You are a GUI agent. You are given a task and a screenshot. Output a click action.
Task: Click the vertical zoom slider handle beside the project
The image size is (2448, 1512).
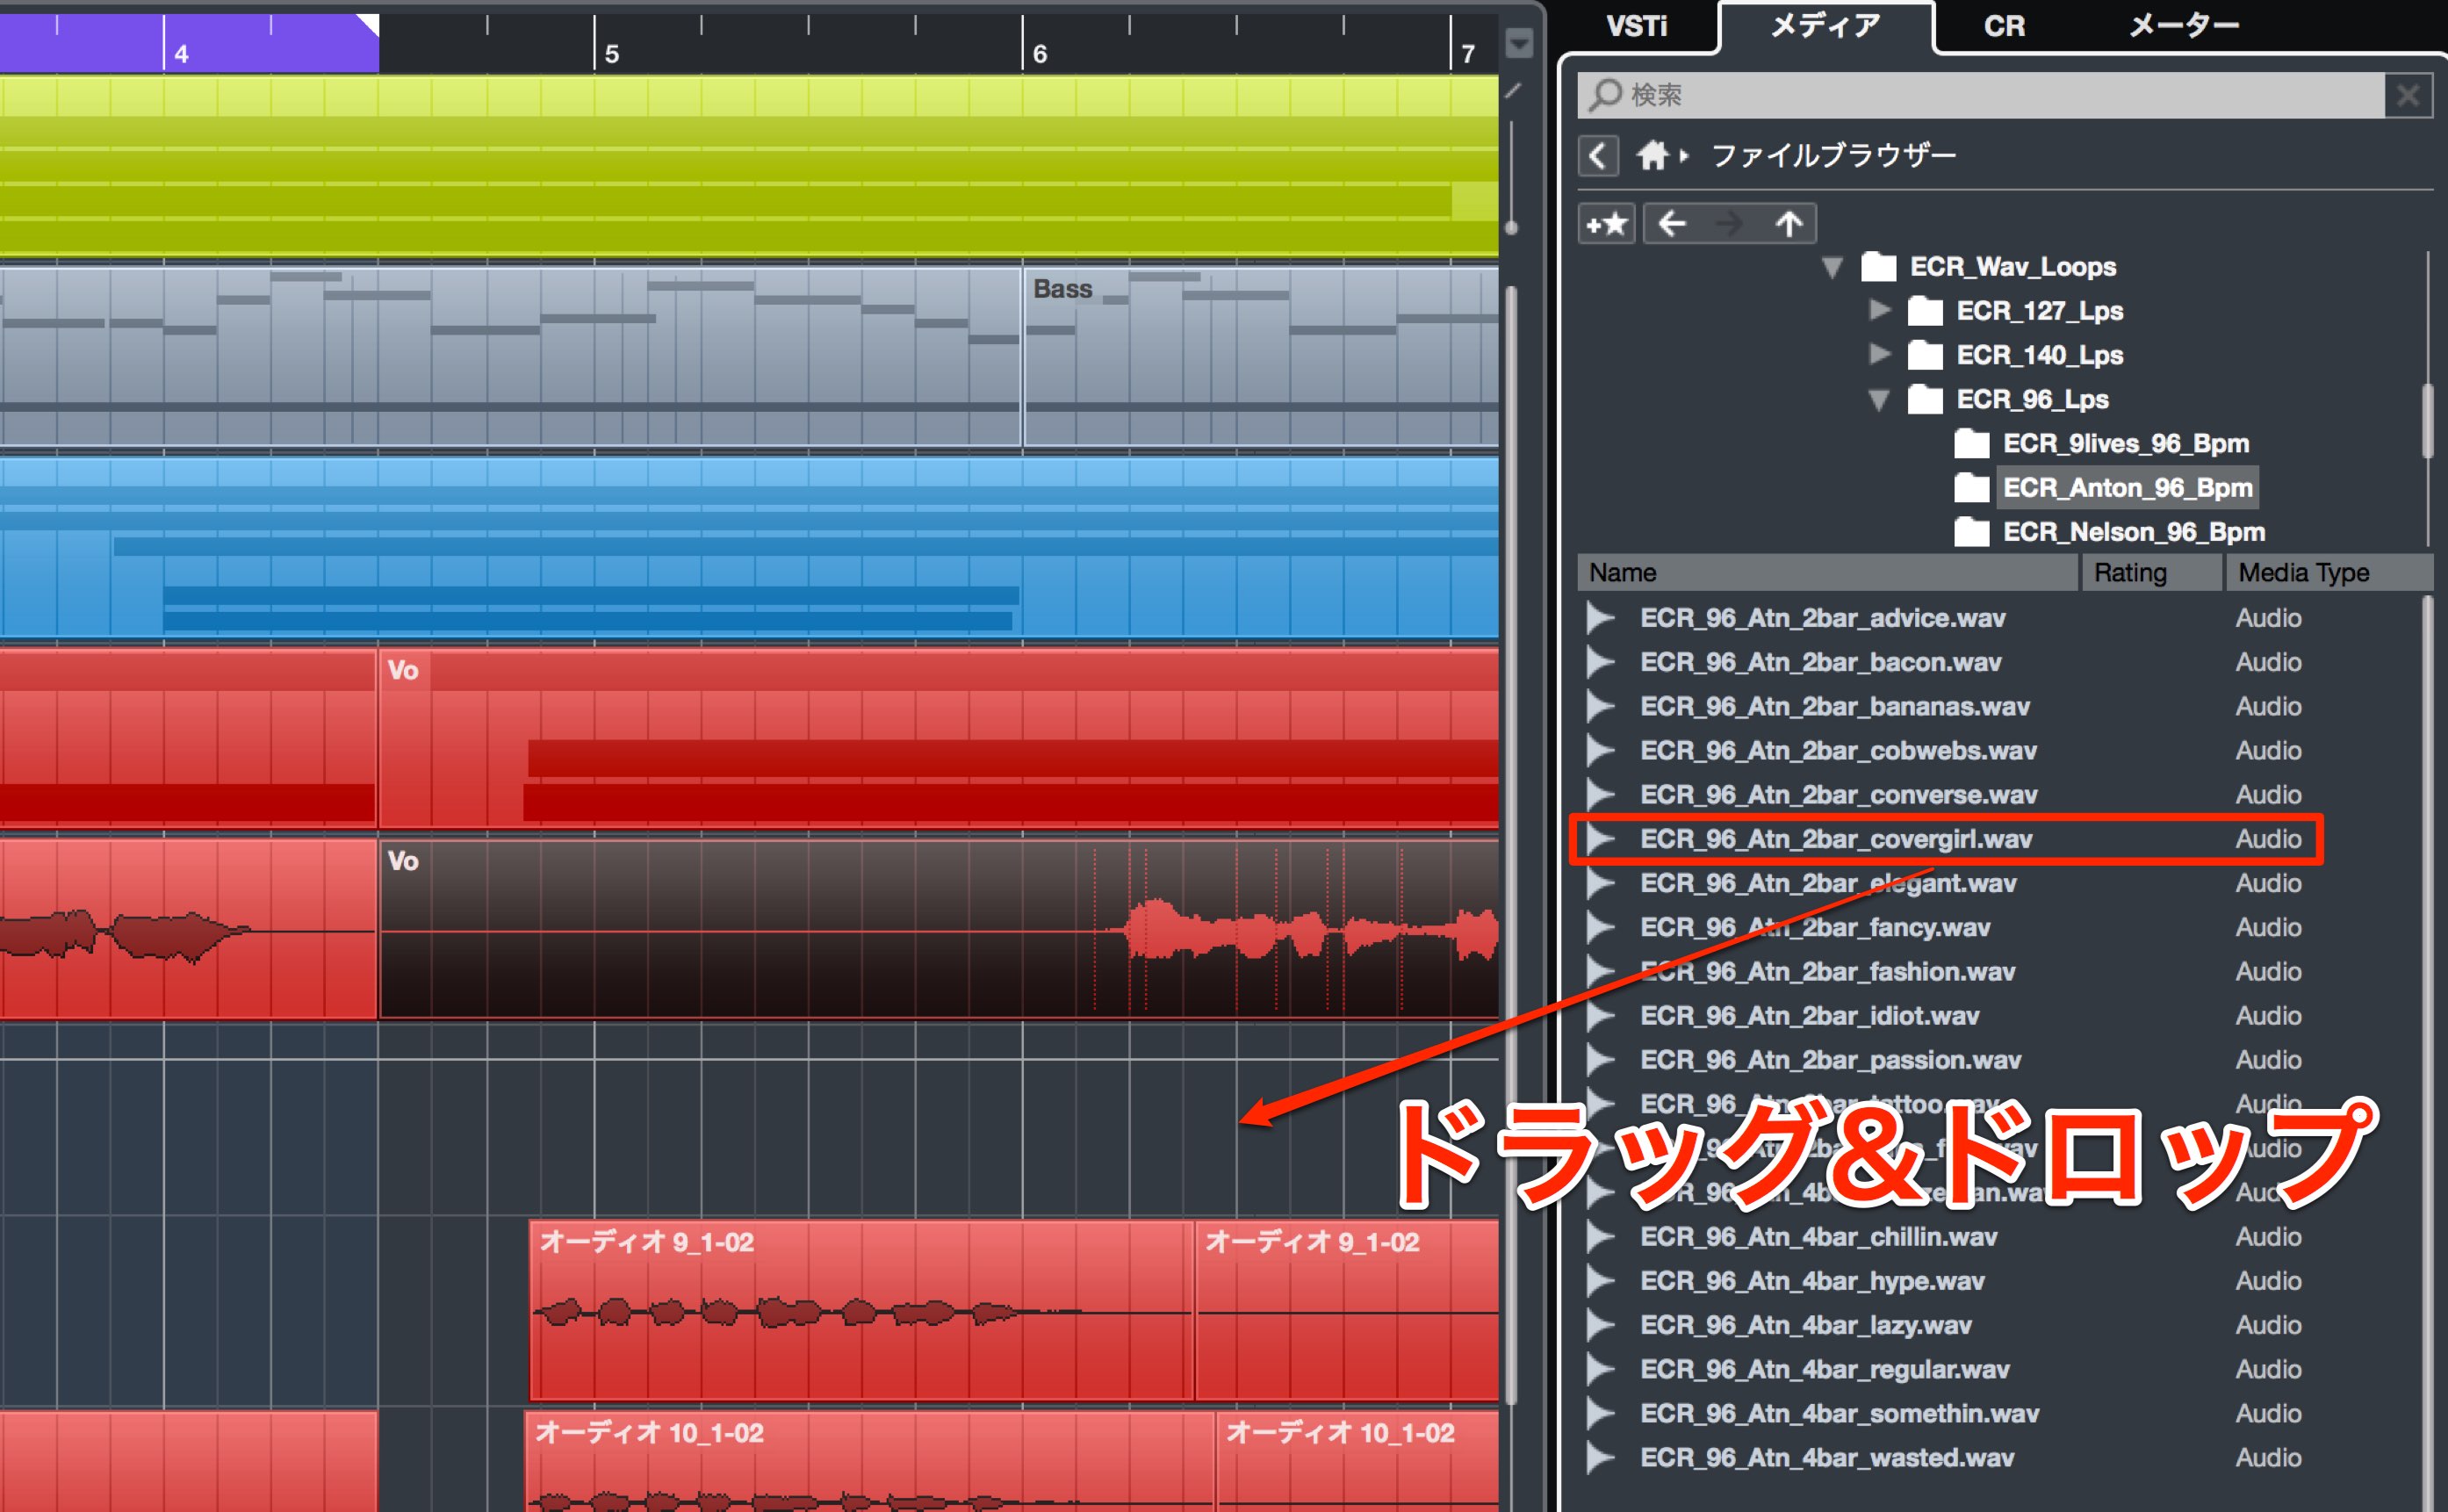coord(1511,228)
